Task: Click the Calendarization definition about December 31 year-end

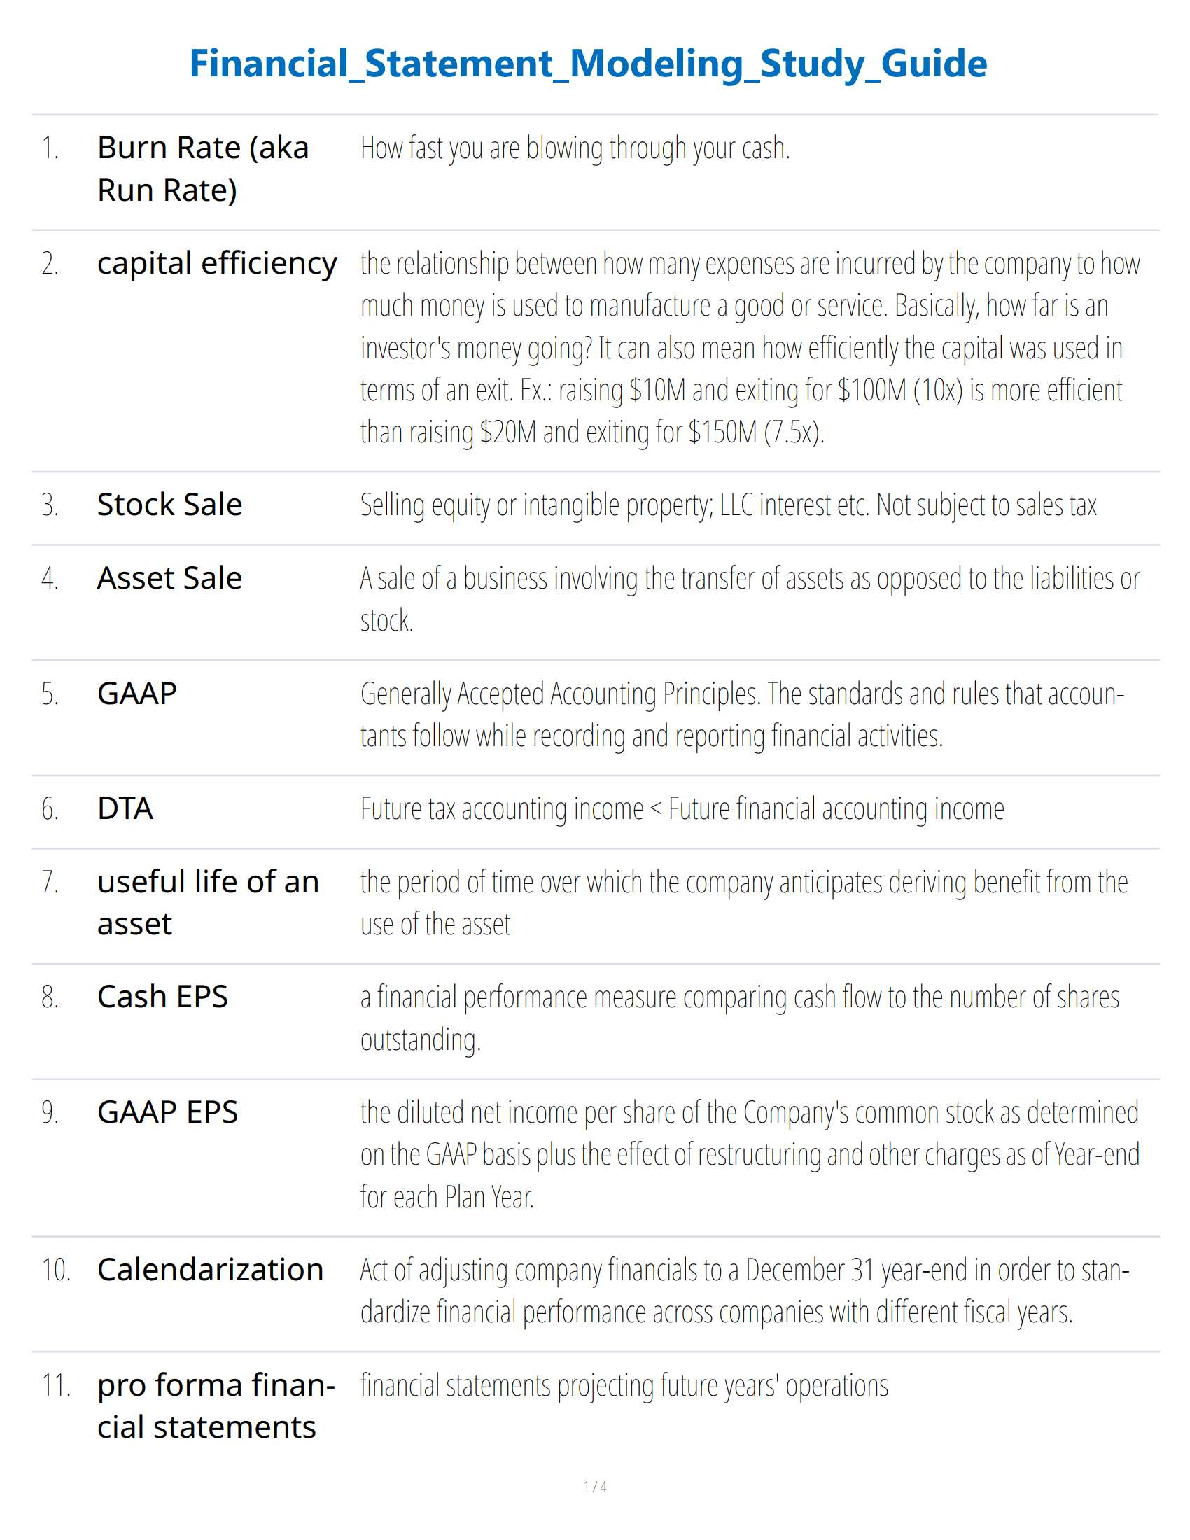Action: point(744,1291)
